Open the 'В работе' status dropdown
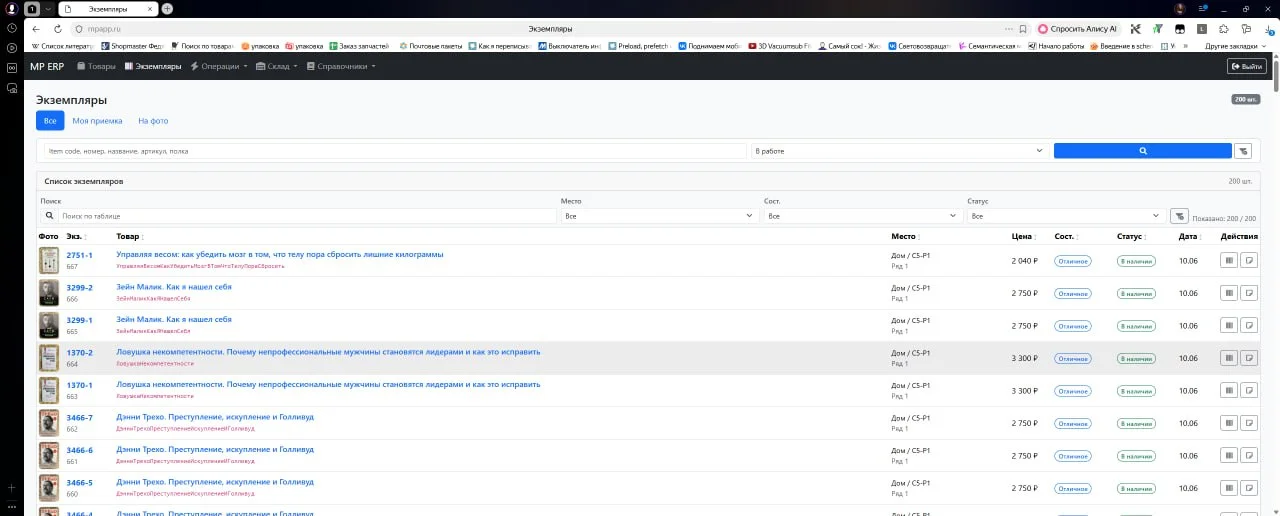The image size is (1280, 516). coord(898,151)
